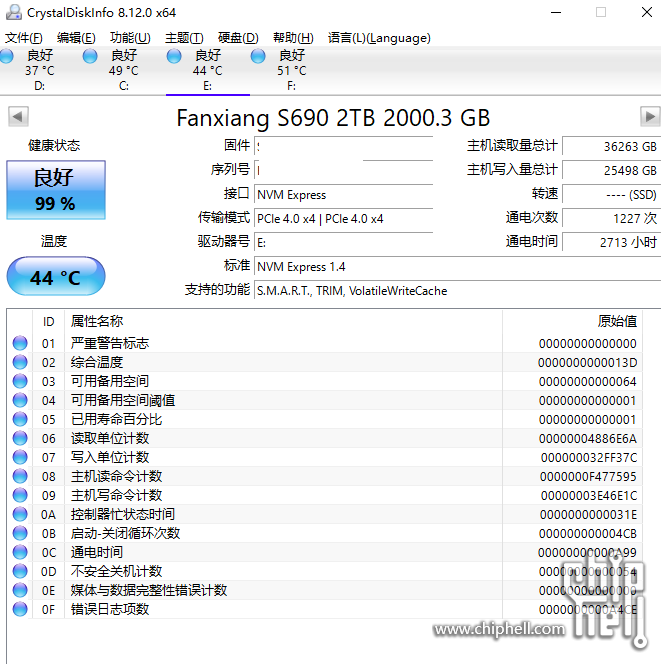Click the CrystalDiskInfo app icon in title bar
Image resolution: width=661 pixels, height=664 pixels.
point(14,12)
